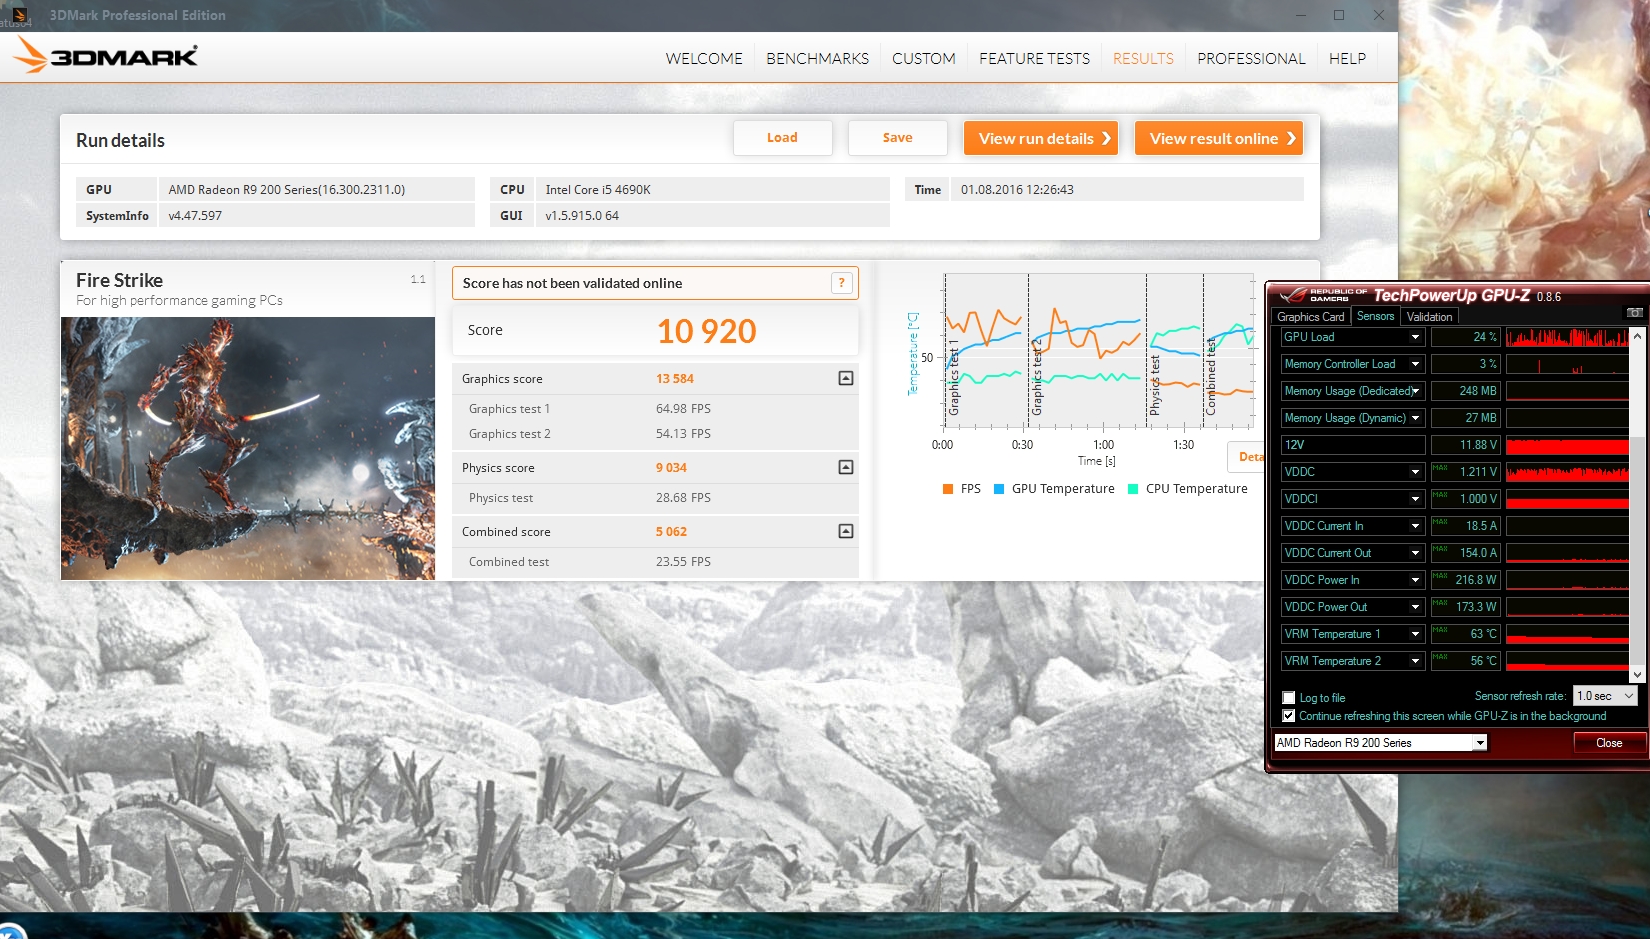Open the VRM Temperature 2 dropdown
The width and height of the screenshot is (1650, 939).
(1415, 661)
